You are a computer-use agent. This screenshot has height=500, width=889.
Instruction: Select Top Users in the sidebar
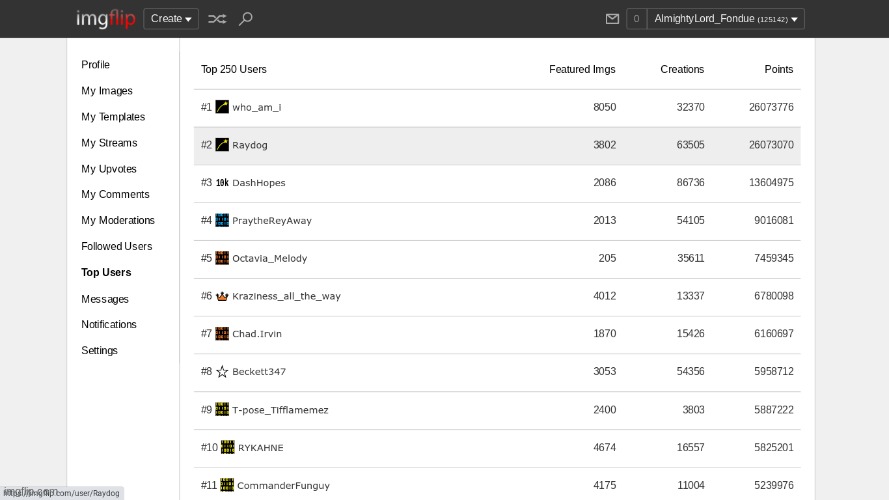(106, 273)
